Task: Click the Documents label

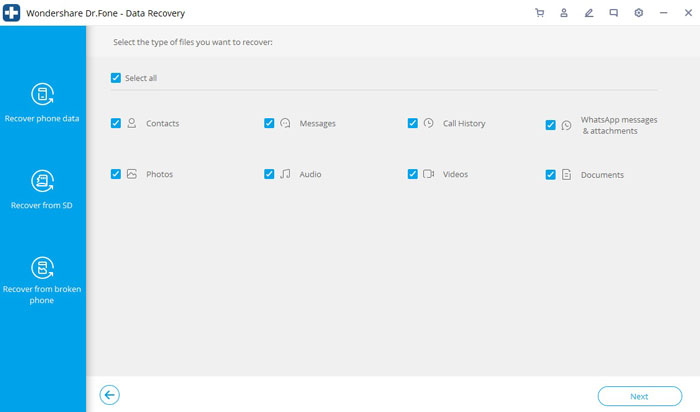Action: (x=602, y=175)
